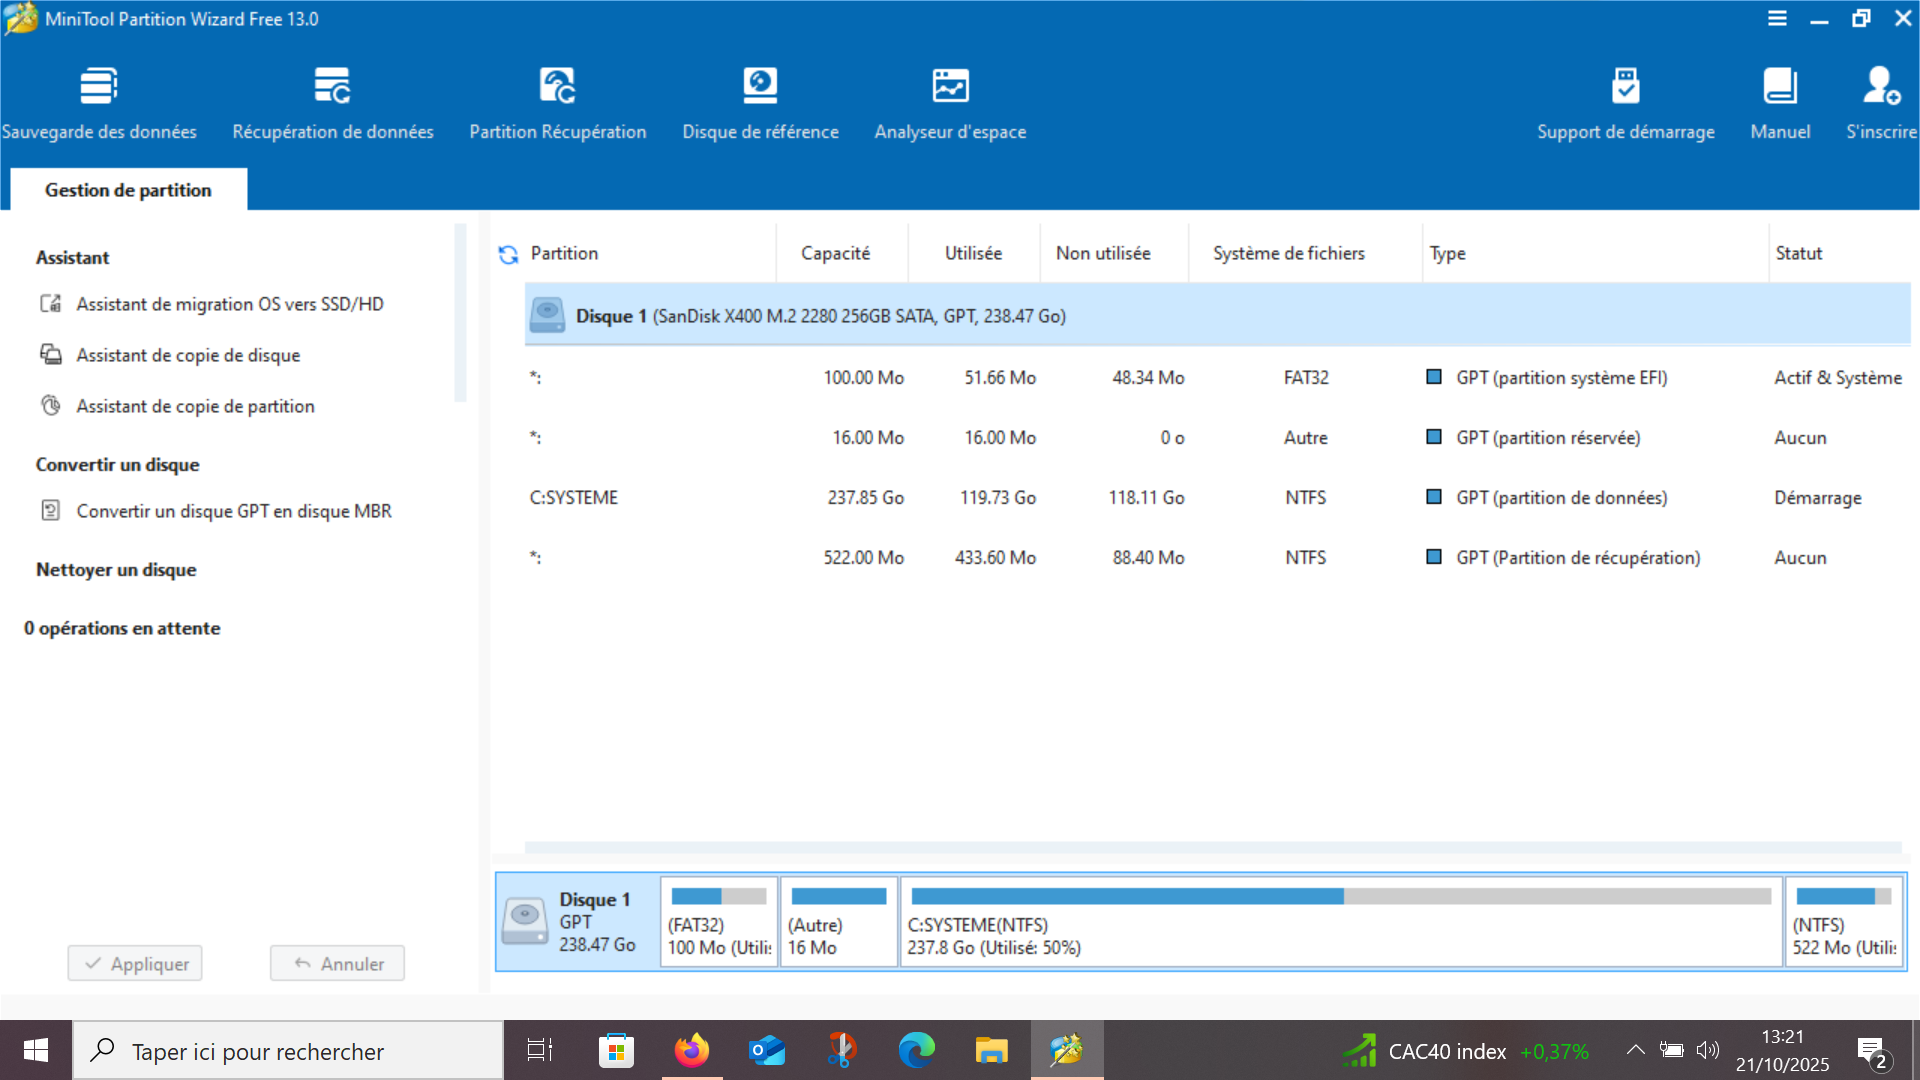Open the hamburger menu in title bar

[1777, 18]
